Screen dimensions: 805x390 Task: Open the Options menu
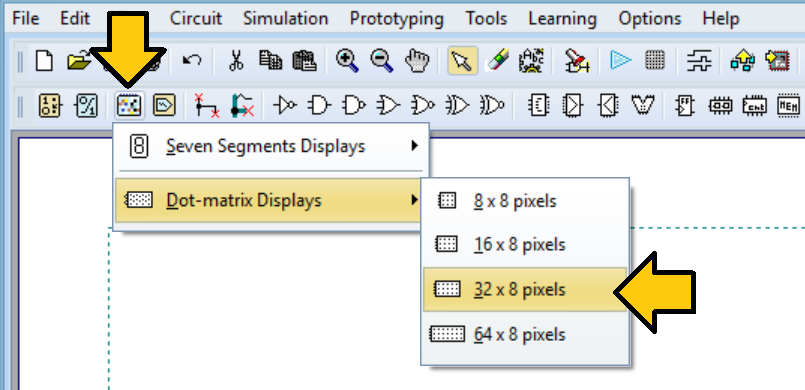click(x=649, y=18)
